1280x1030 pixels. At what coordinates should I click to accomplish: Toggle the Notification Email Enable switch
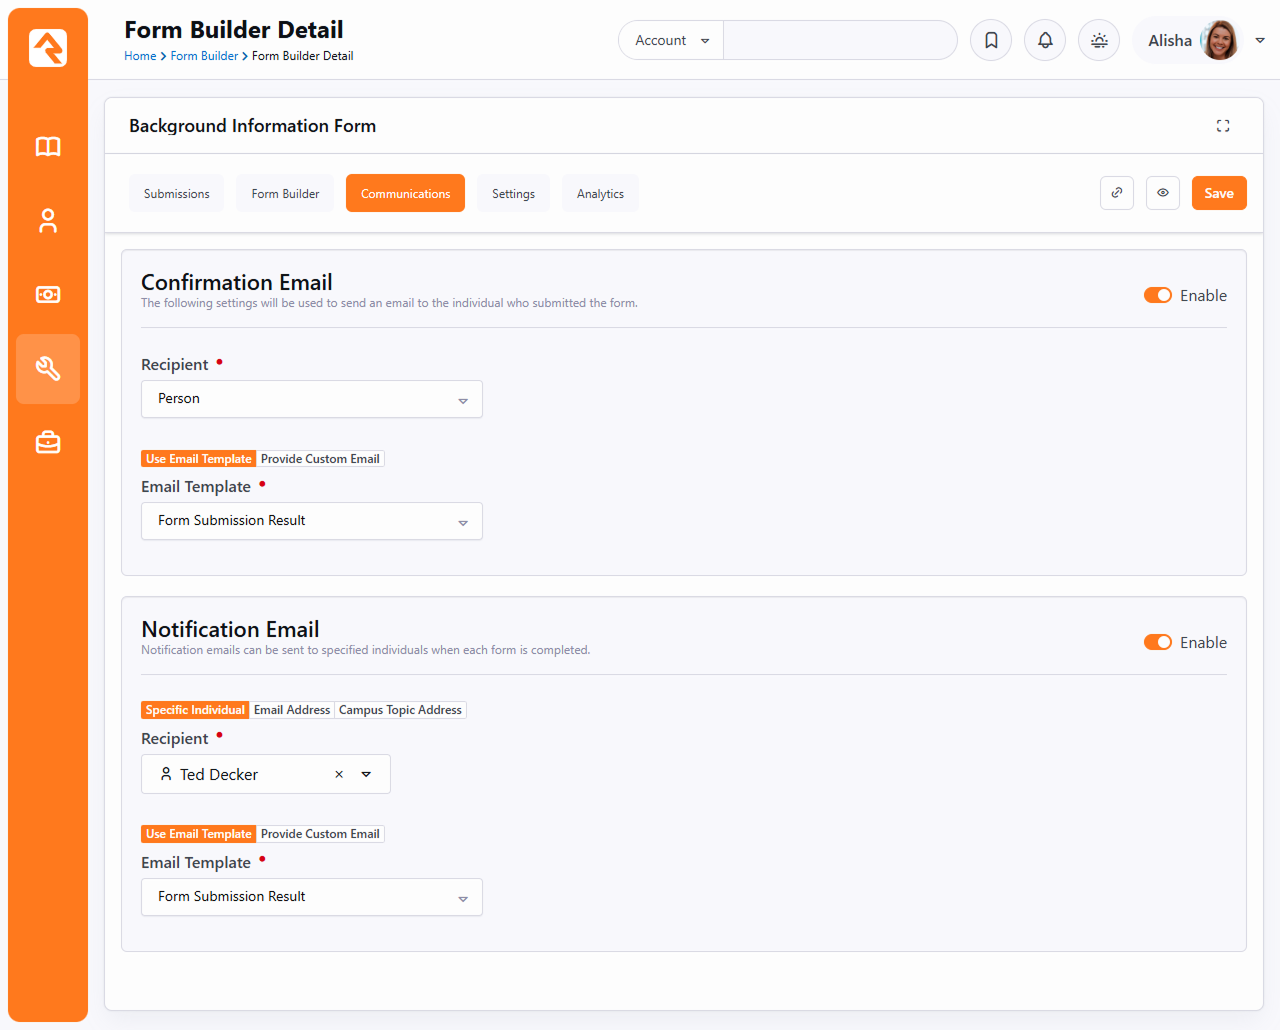(x=1158, y=642)
